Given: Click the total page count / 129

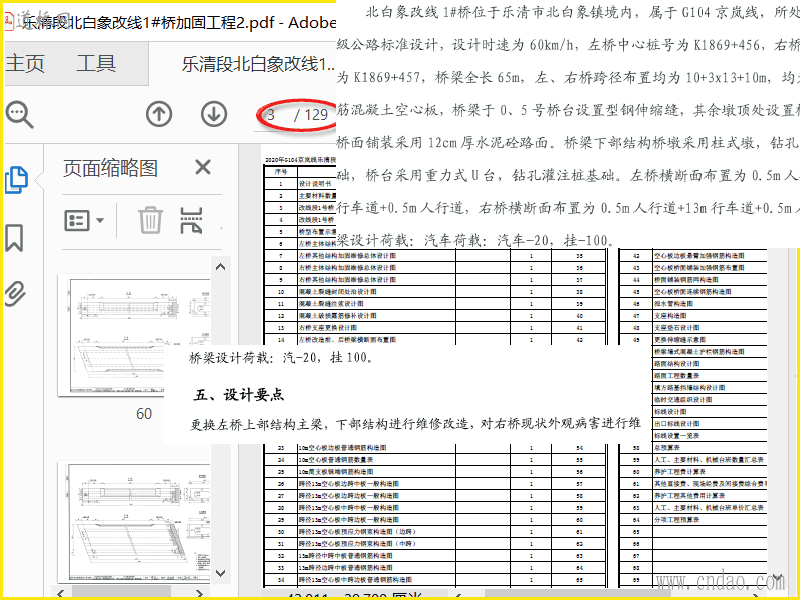Looking at the screenshot, I should tap(311, 115).
